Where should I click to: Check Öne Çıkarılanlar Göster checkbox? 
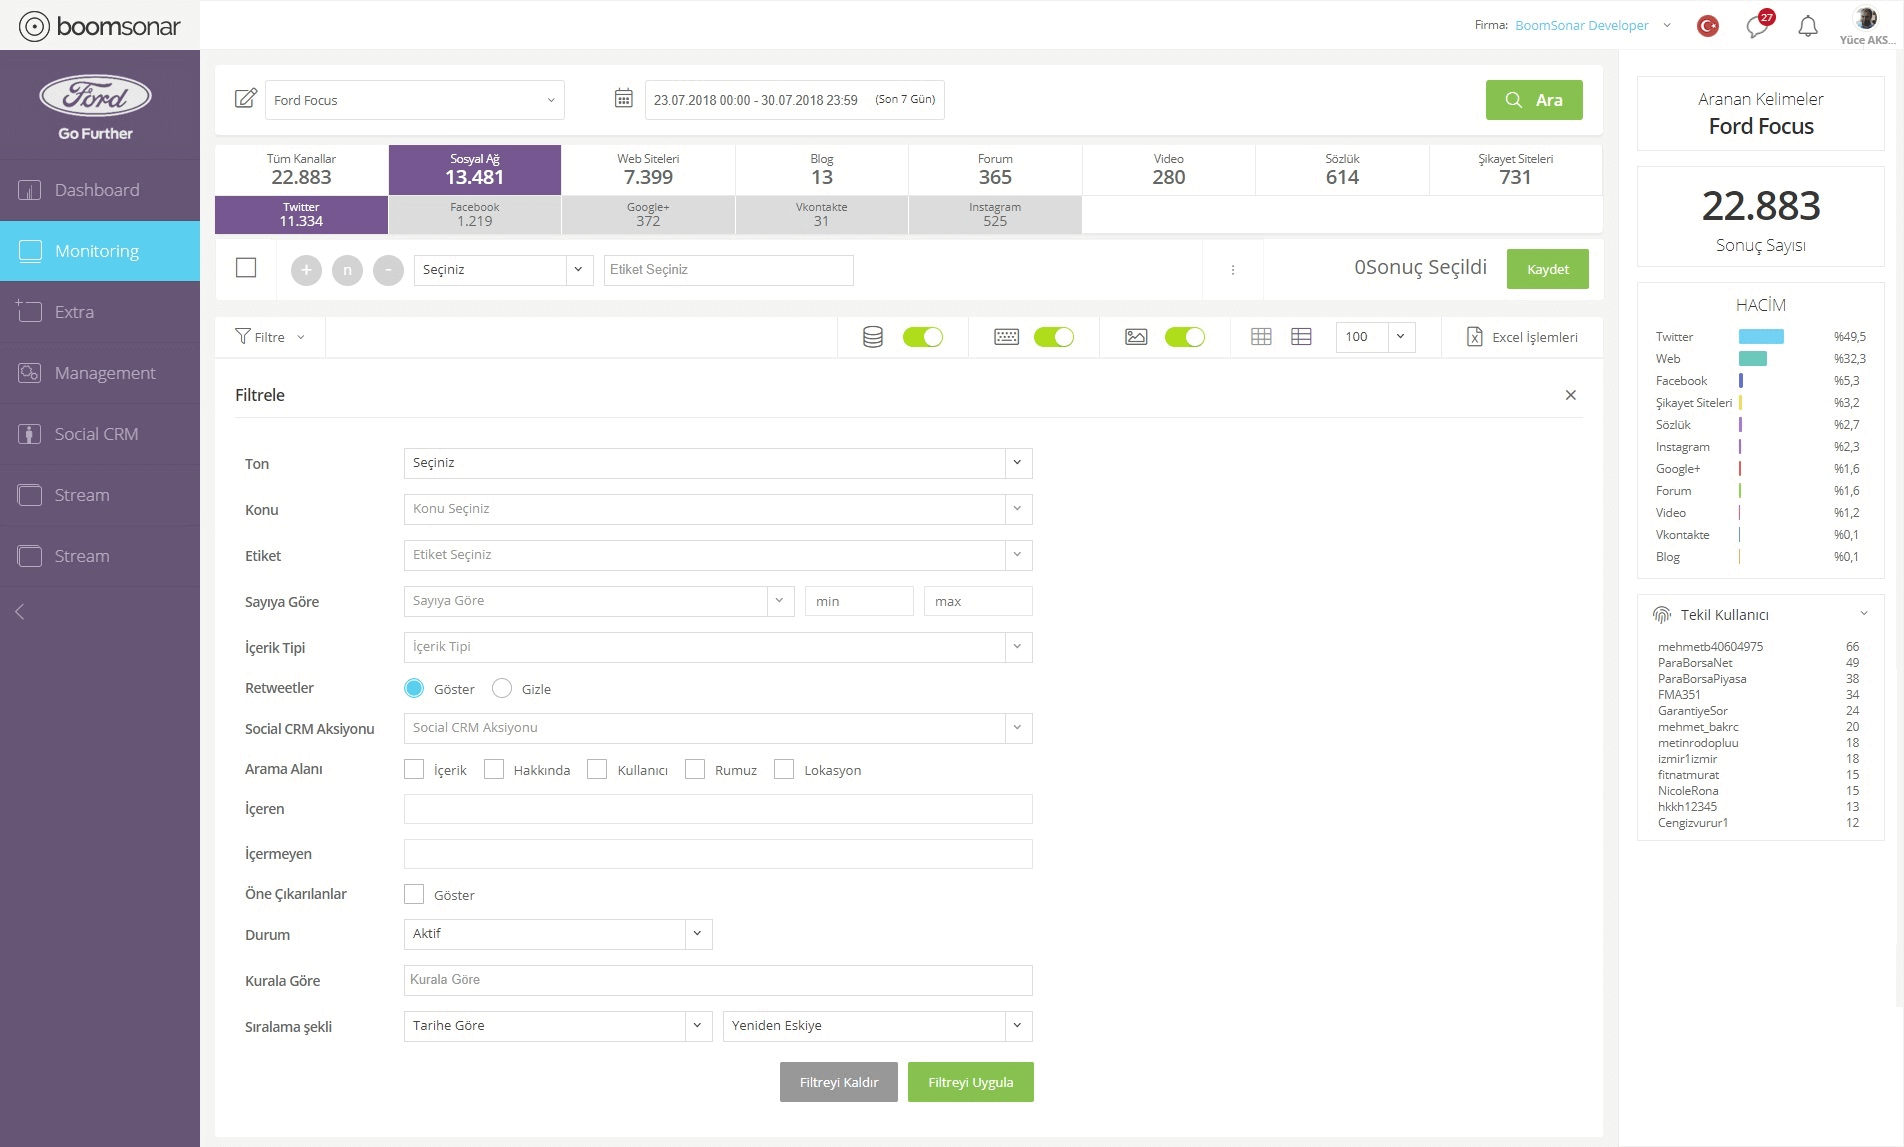[414, 894]
